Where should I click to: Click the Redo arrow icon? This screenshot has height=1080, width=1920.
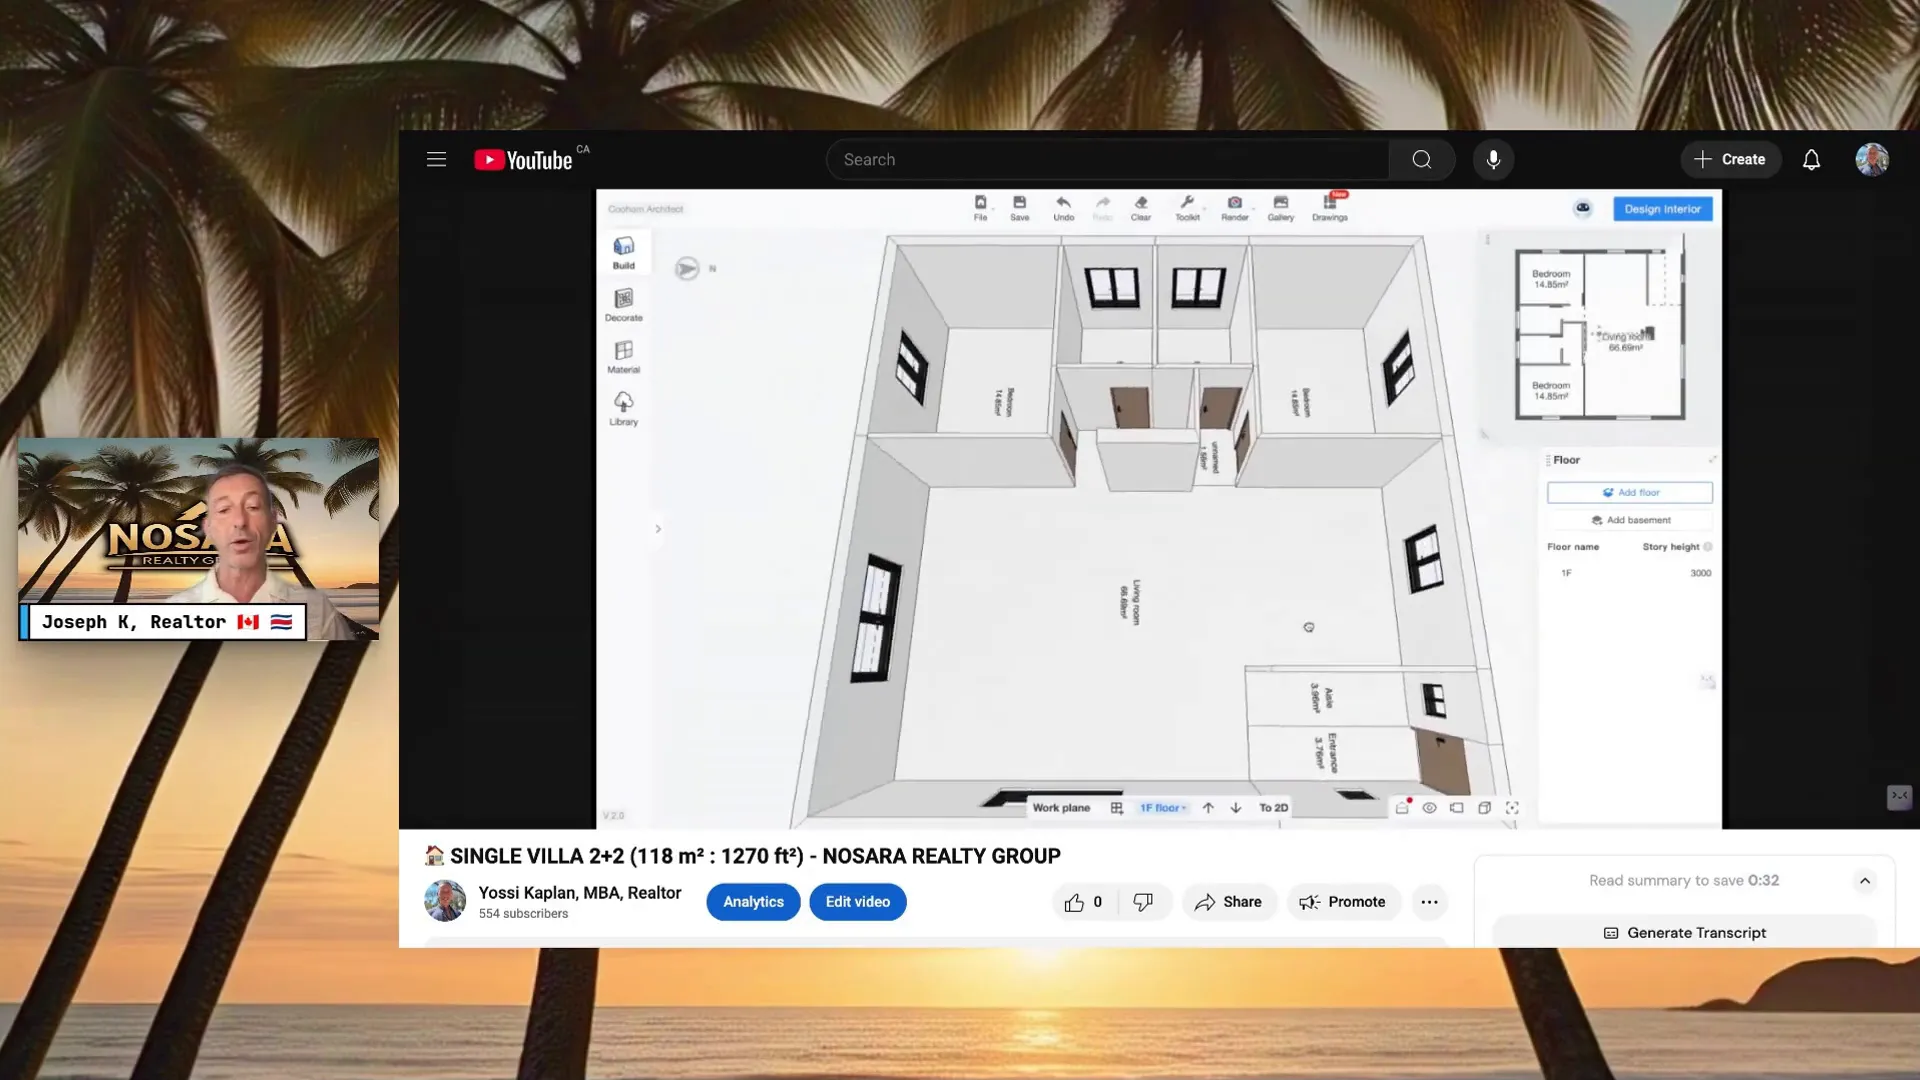coord(1103,208)
